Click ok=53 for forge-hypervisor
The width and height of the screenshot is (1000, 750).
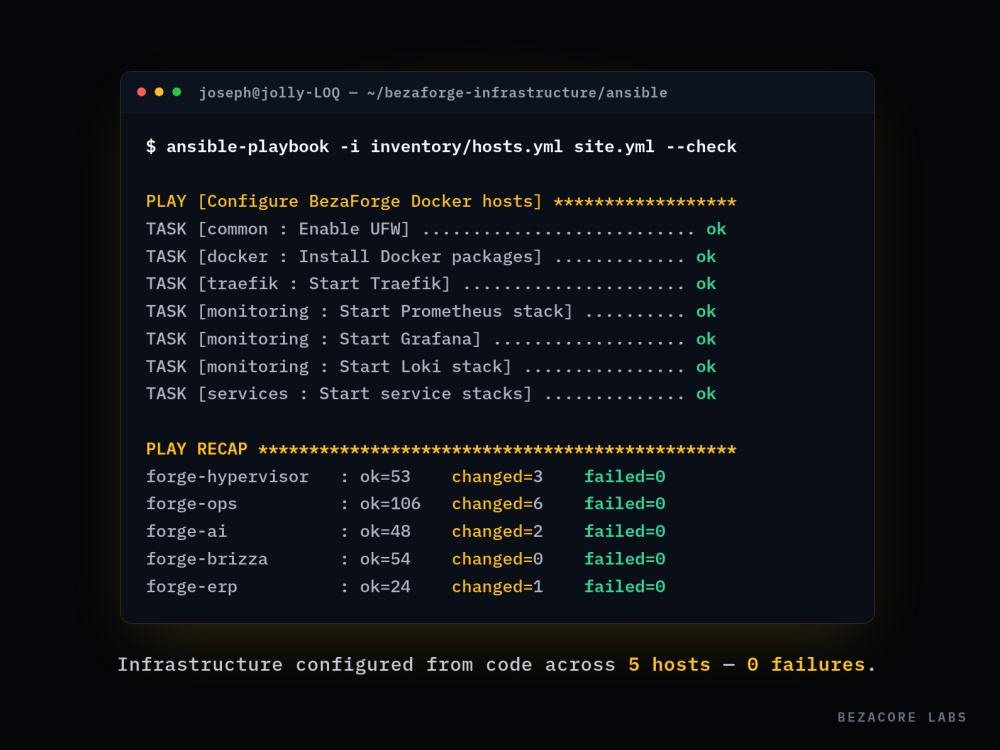[x=385, y=476]
